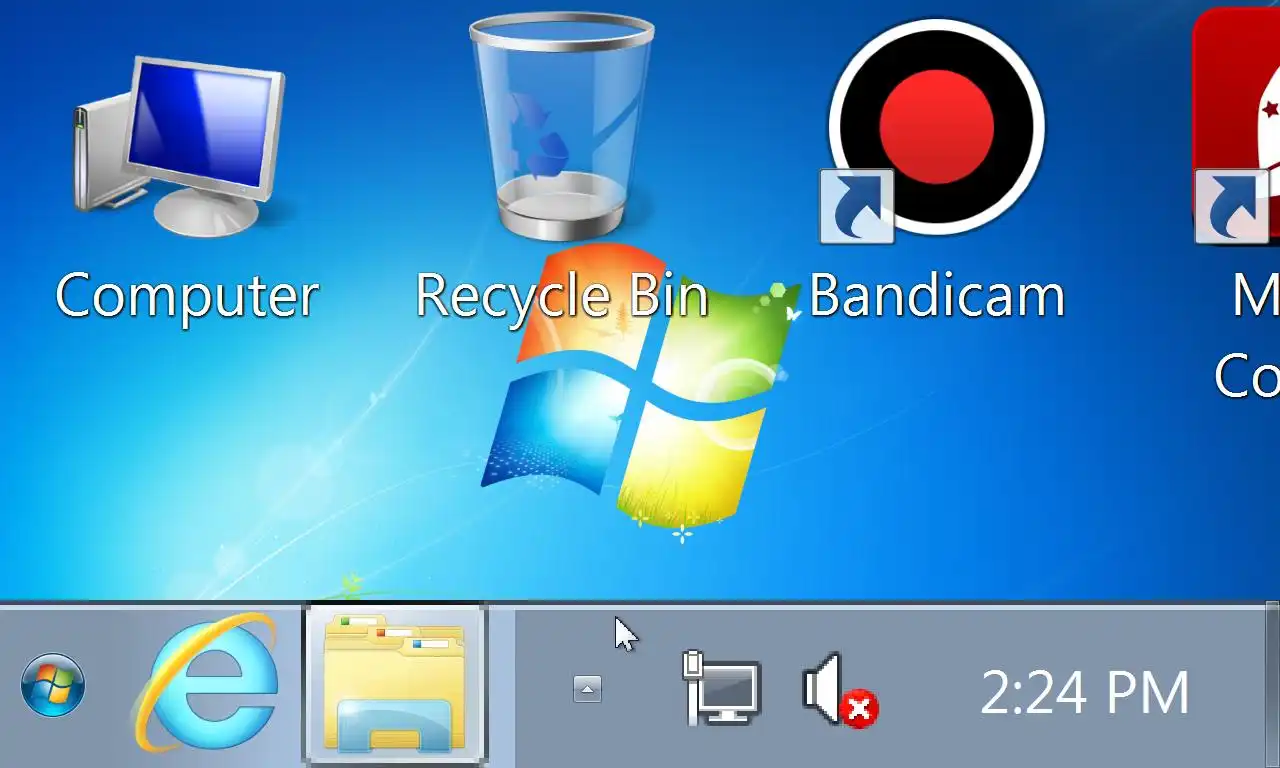This screenshot has width=1280, height=768.
Task: Open the clock showing 2:24 PM
Action: point(1085,692)
